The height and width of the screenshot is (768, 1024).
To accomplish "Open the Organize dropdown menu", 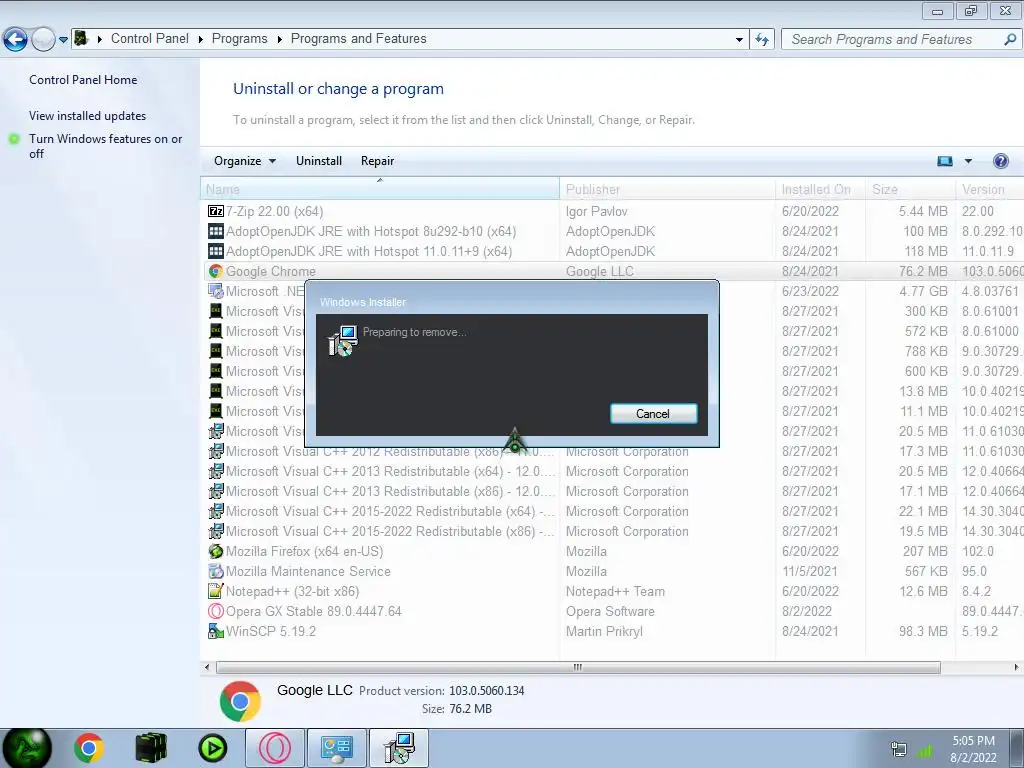I will click(x=245, y=161).
